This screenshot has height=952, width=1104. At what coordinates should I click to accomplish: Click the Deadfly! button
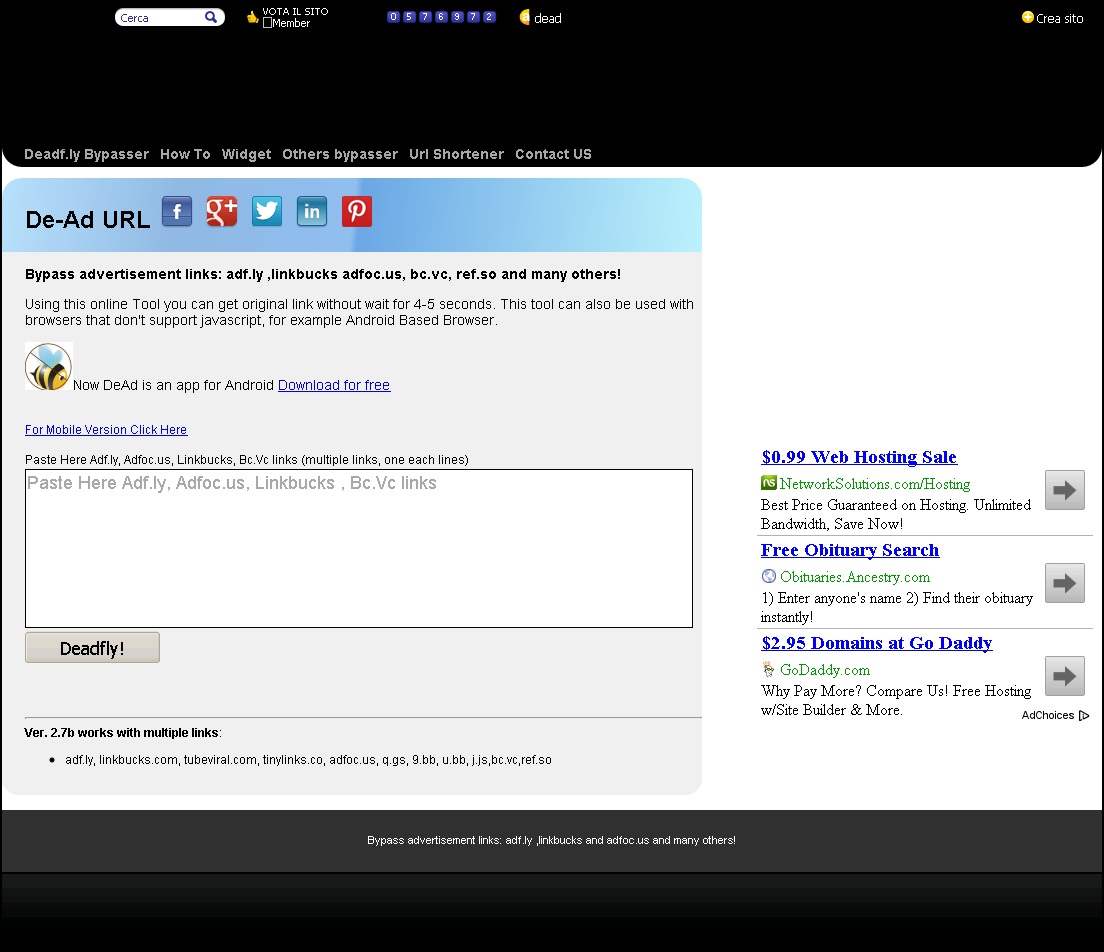click(x=92, y=648)
